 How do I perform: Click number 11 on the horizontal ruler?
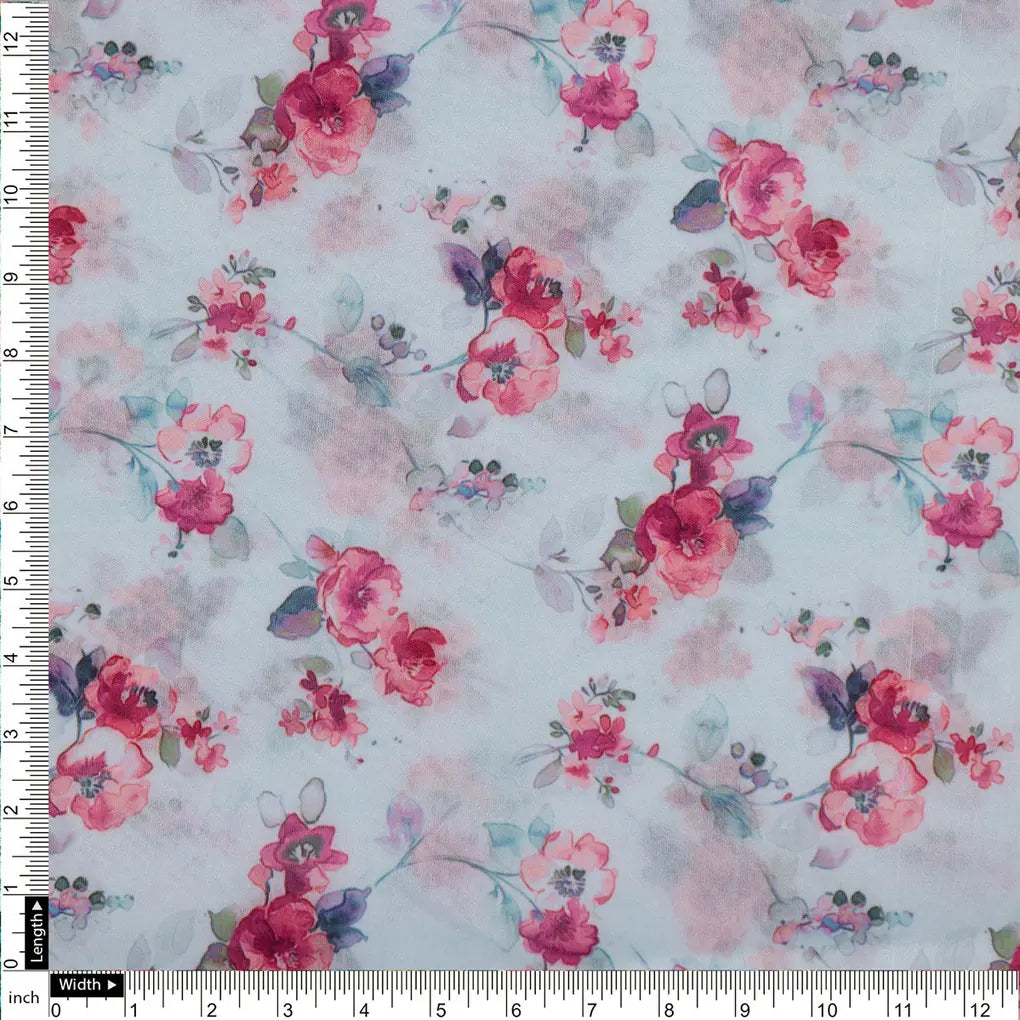click(902, 1009)
